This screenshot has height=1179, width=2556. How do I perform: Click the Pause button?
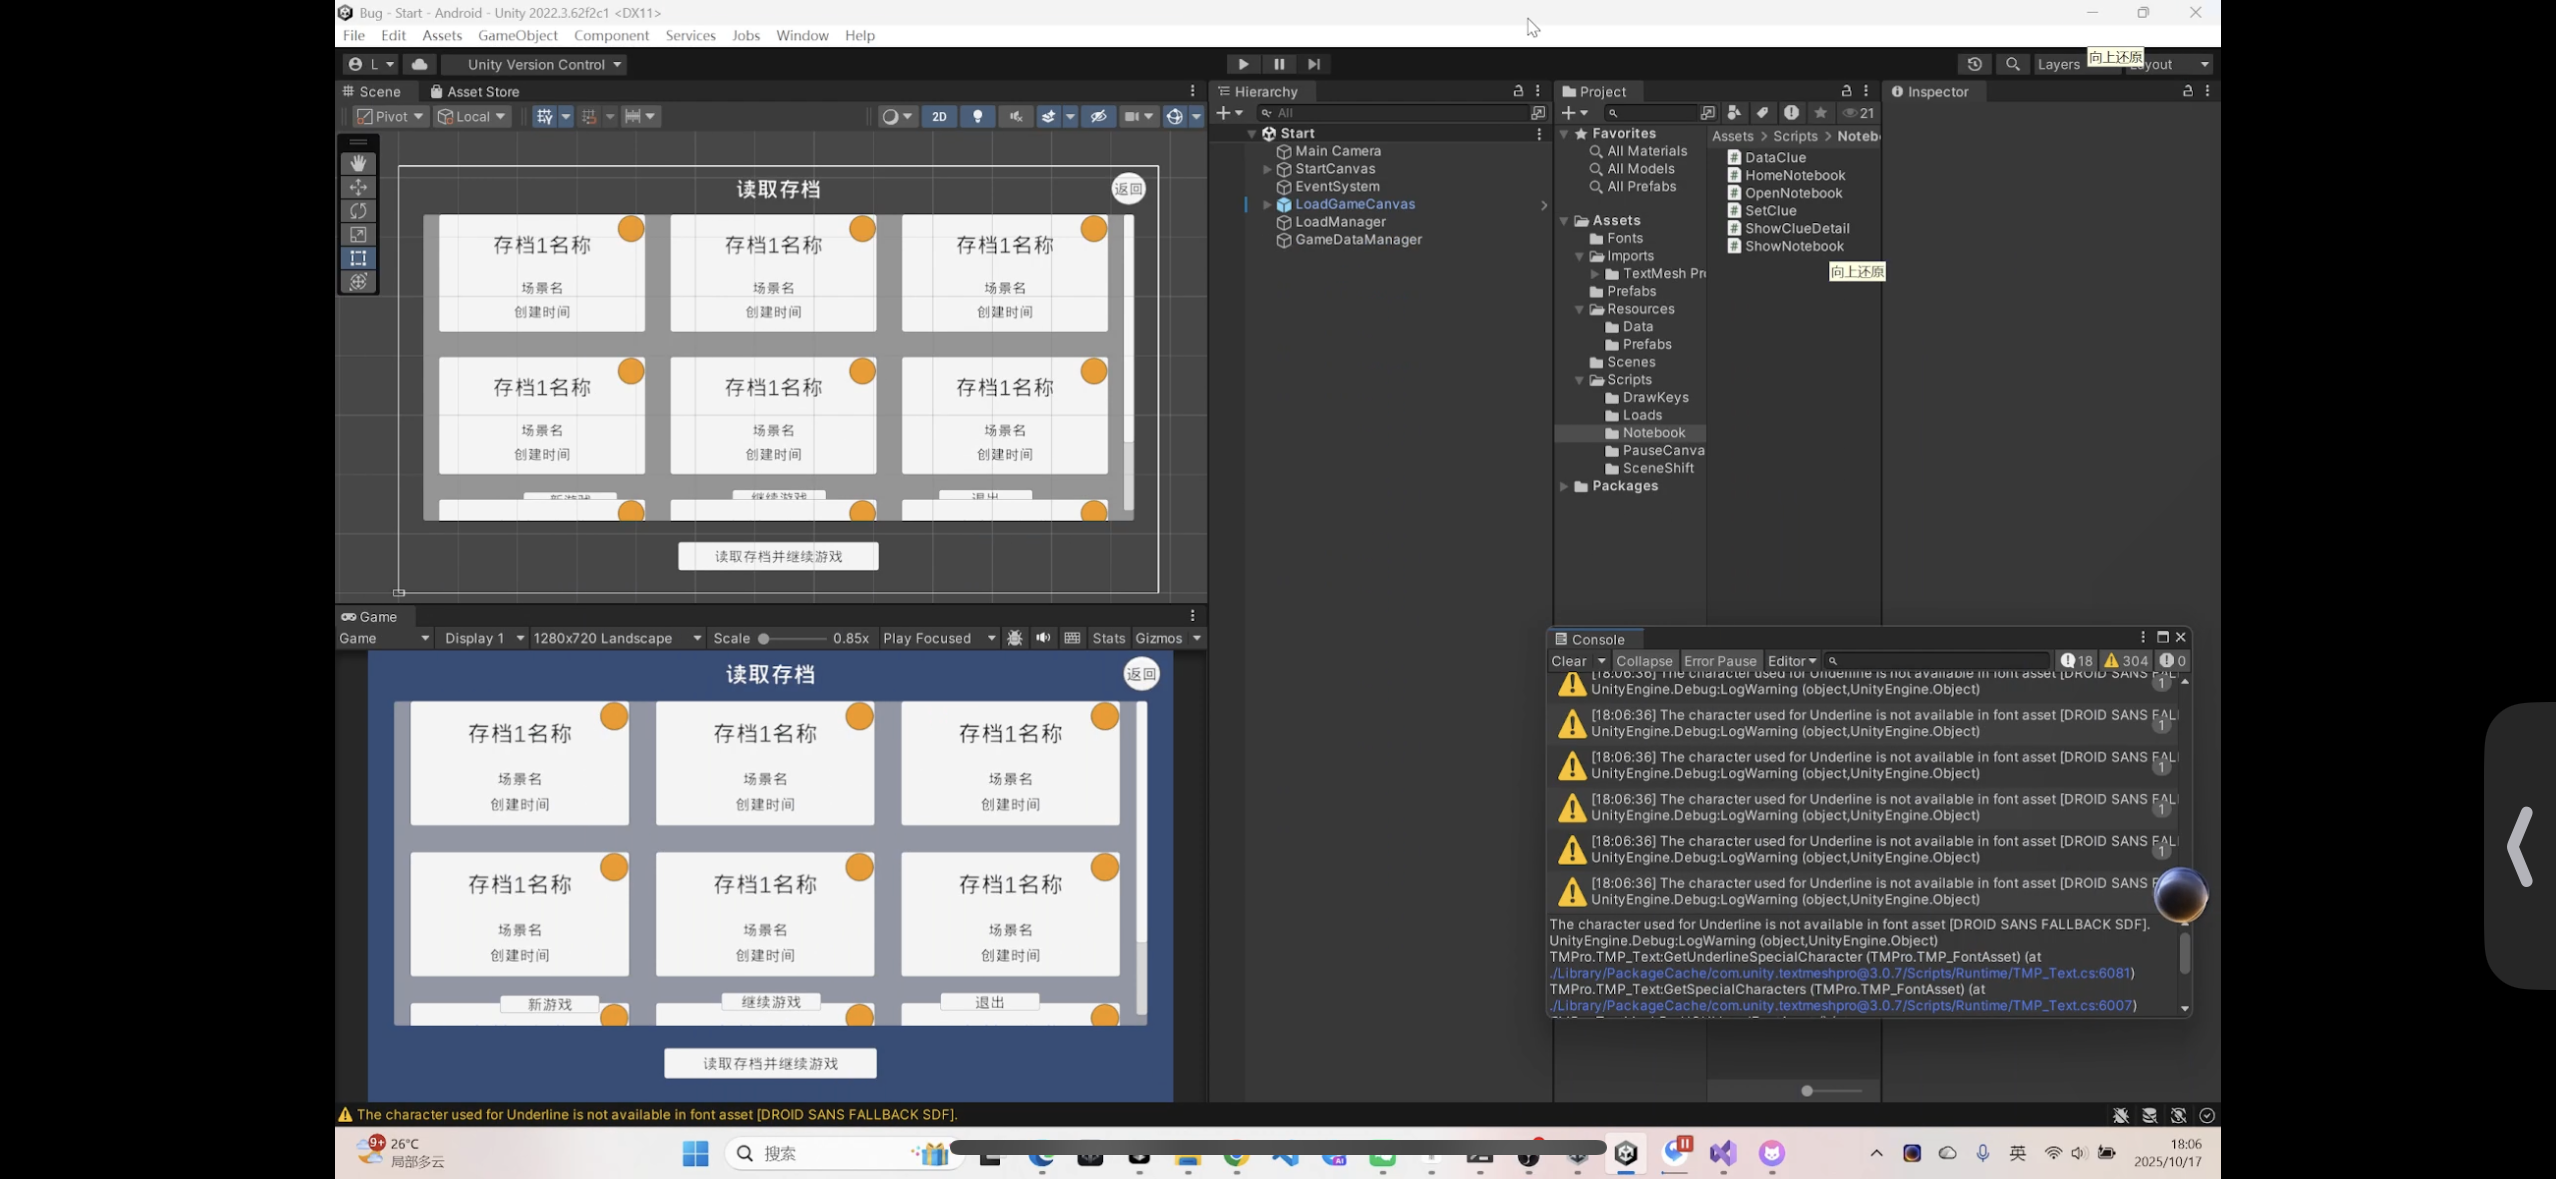[x=1278, y=64]
